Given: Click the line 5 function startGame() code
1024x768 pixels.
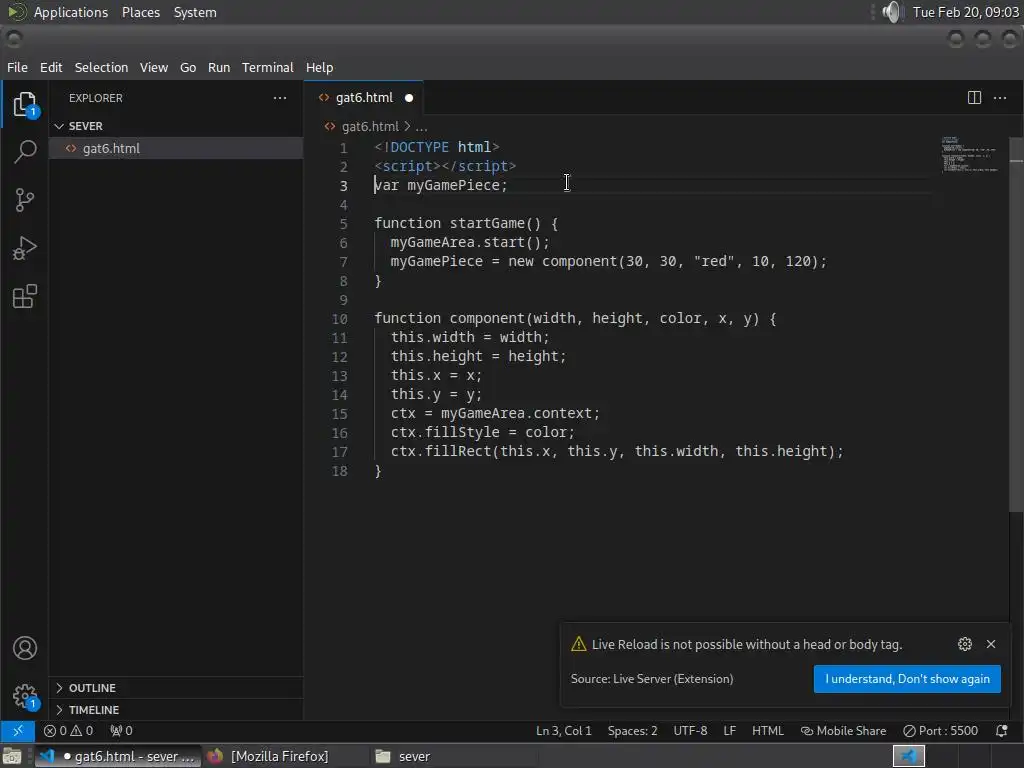Looking at the screenshot, I should [x=466, y=223].
